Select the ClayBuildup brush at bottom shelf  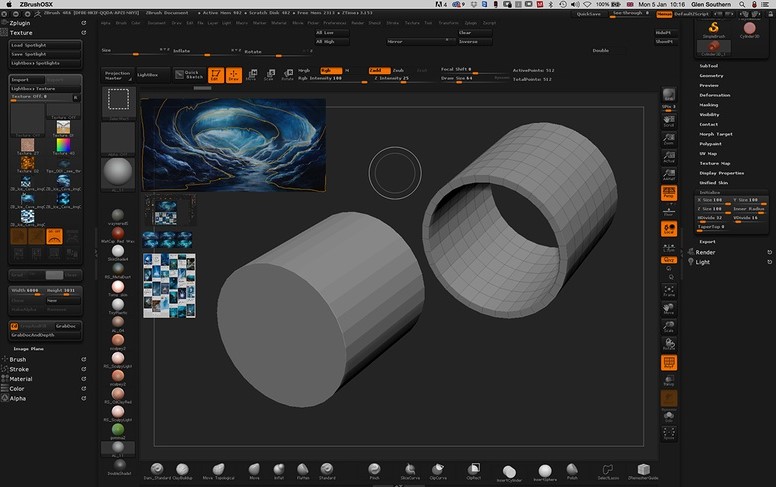(x=183, y=469)
